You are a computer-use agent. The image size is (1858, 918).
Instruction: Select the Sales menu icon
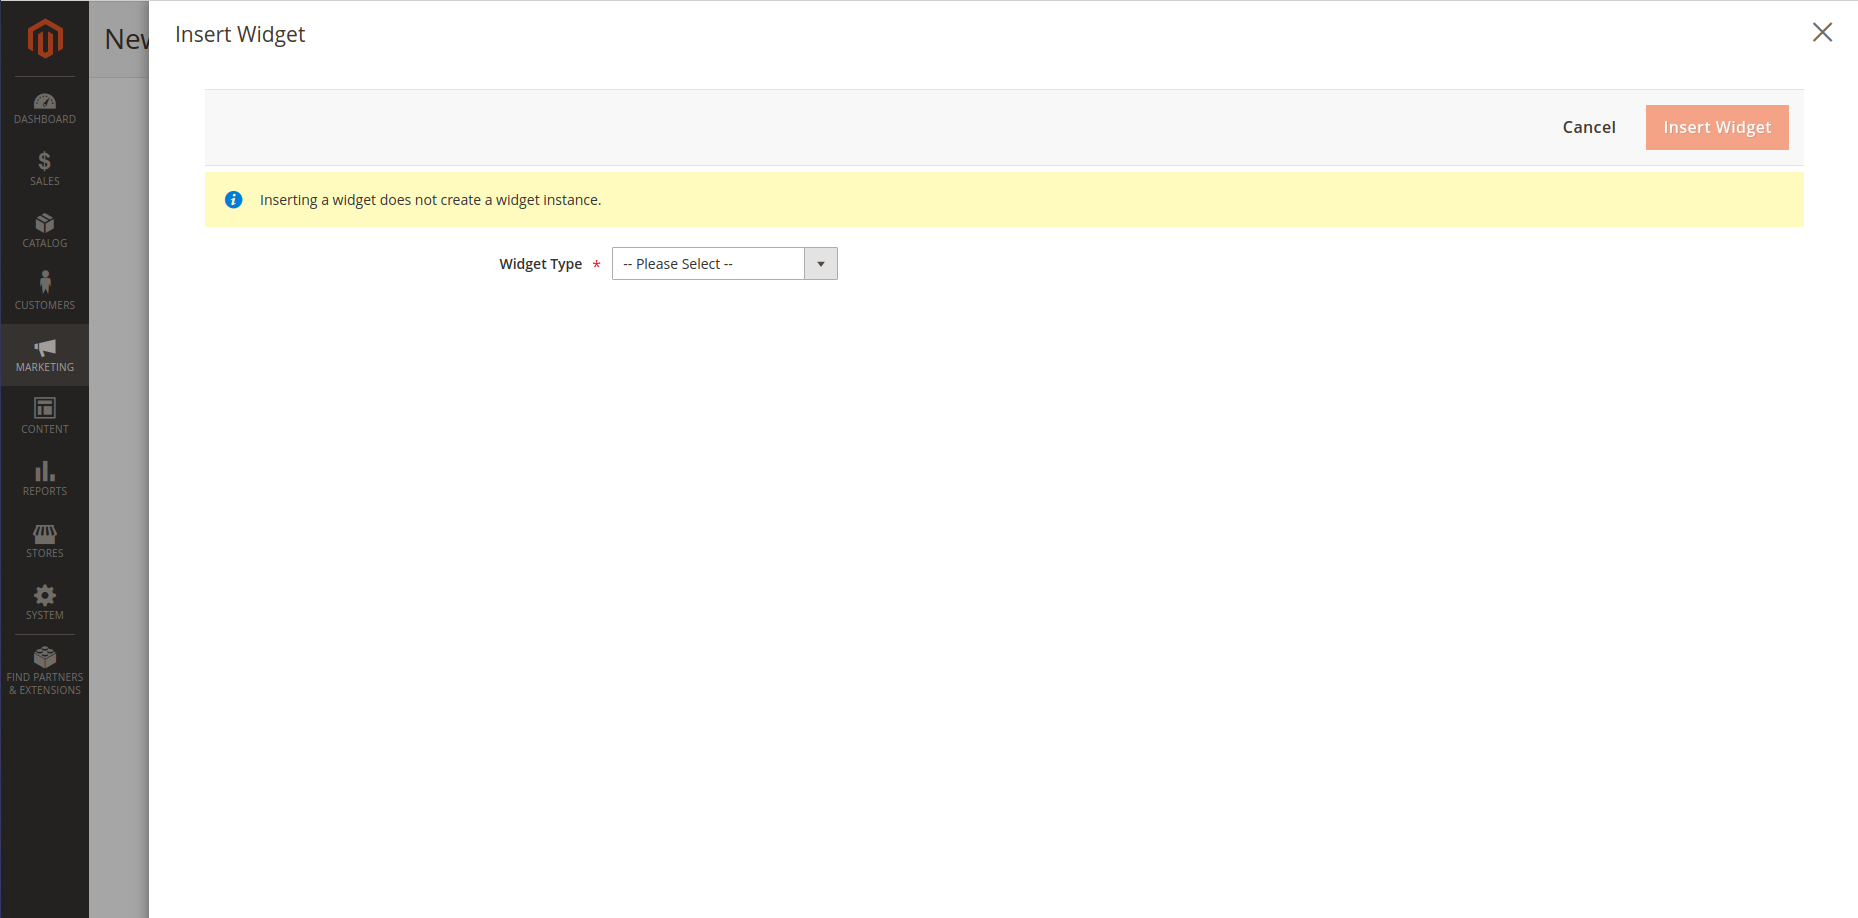tap(45, 168)
